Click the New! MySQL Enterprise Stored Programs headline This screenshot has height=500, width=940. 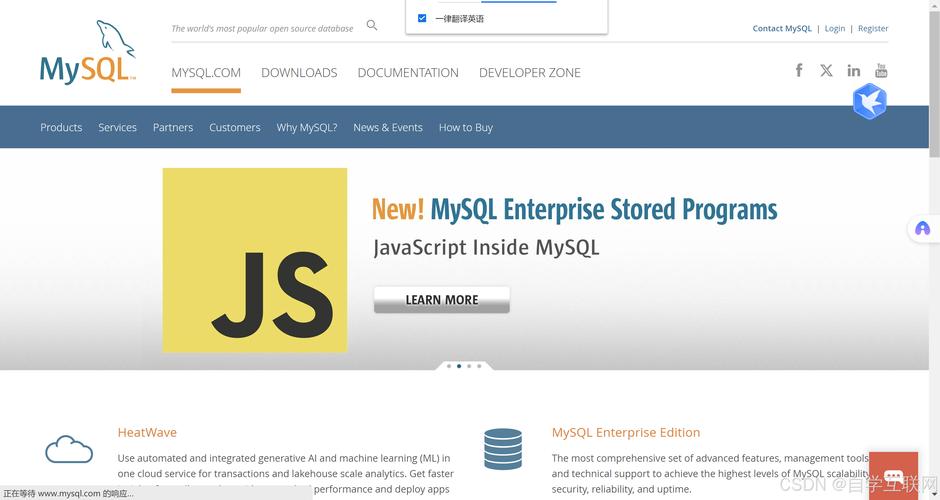point(574,210)
